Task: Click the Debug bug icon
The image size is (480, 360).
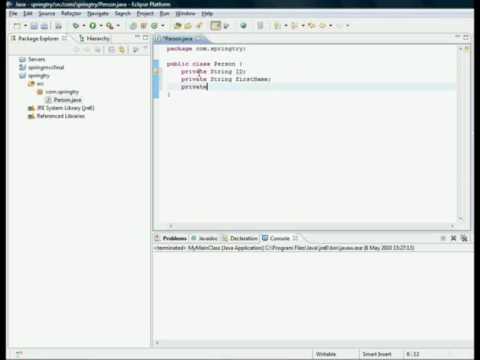Action: (x=76, y=26)
